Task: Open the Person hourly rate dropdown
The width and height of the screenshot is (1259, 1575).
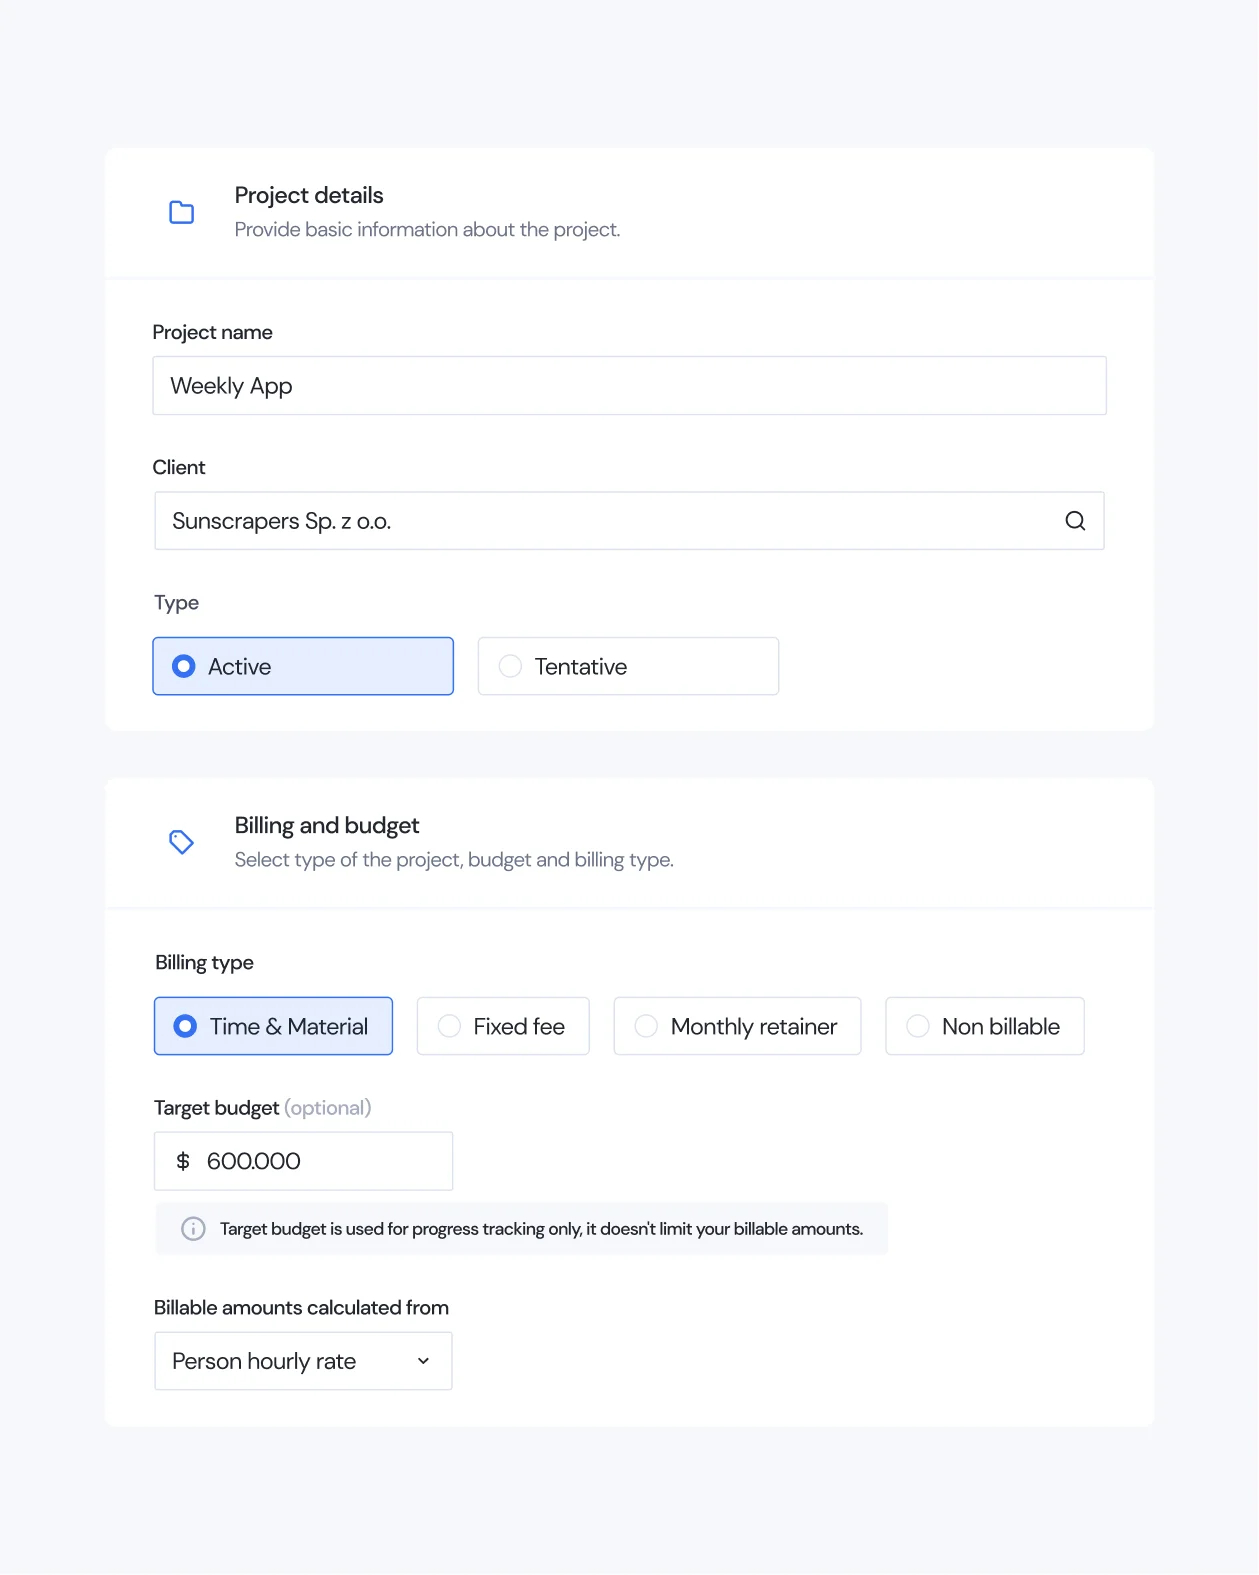Action: (x=303, y=1361)
